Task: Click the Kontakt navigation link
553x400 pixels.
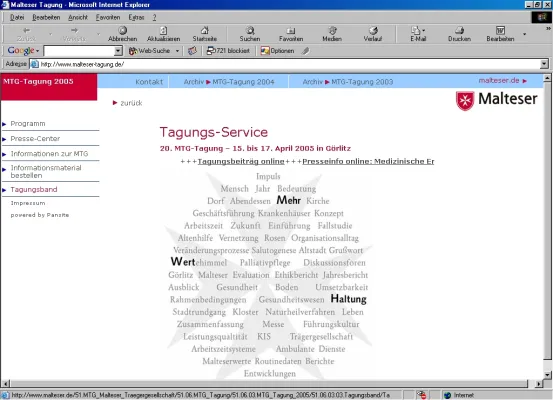Action: (149, 82)
